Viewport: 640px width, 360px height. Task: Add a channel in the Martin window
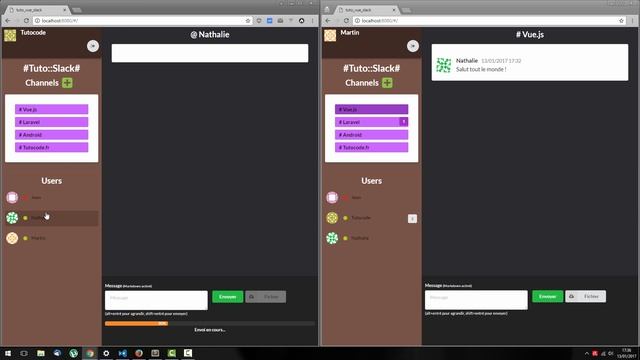(387, 83)
